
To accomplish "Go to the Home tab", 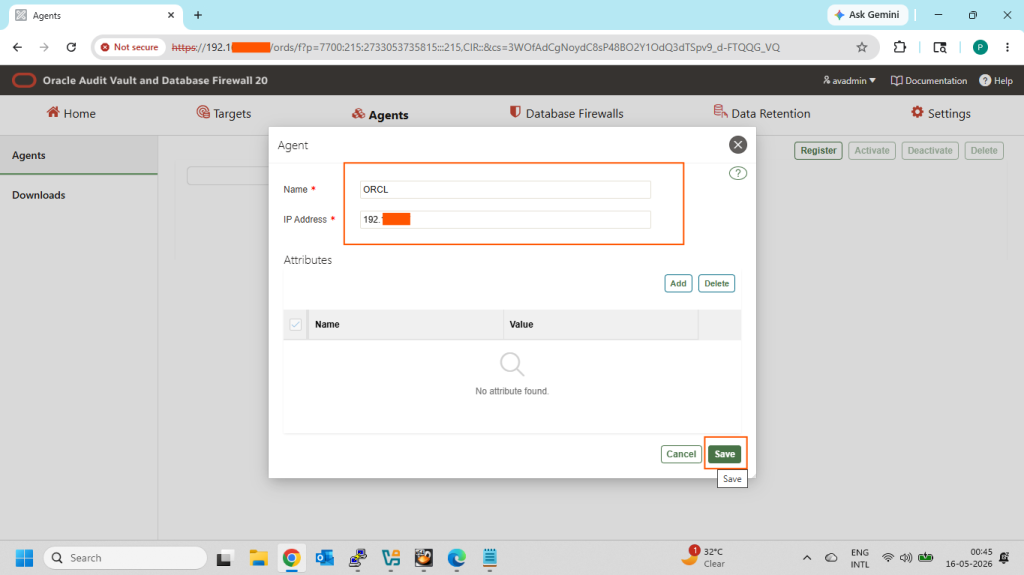I will [71, 114].
